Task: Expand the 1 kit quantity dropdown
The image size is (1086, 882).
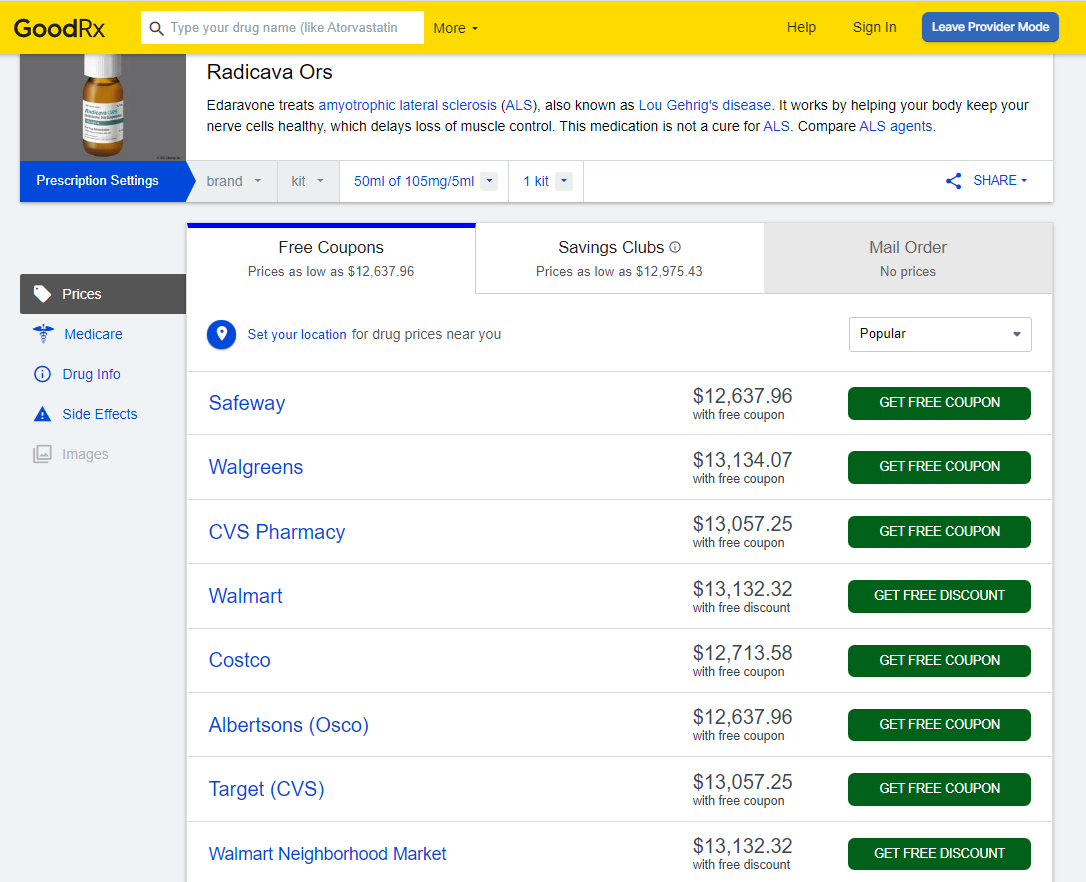Action: (x=564, y=182)
